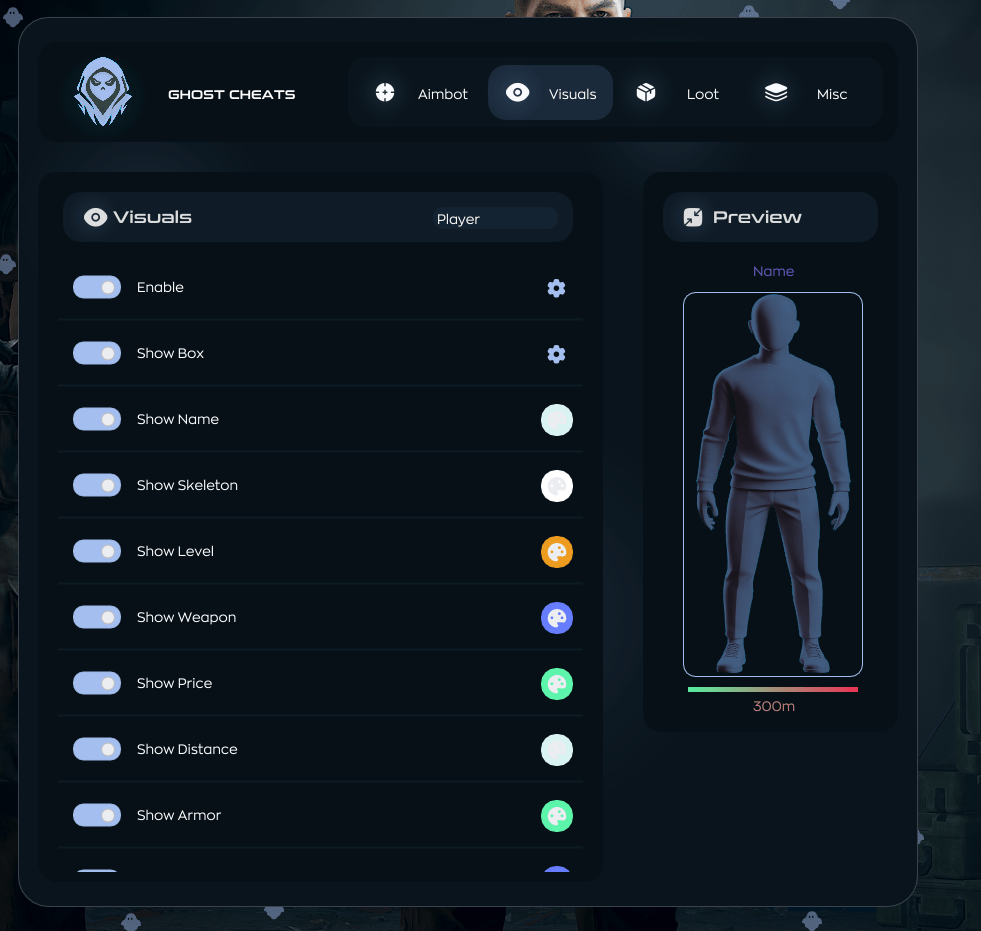This screenshot has width=981, height=931.
Task: Open the Player dropdown selector
Action: pos(494,219)
